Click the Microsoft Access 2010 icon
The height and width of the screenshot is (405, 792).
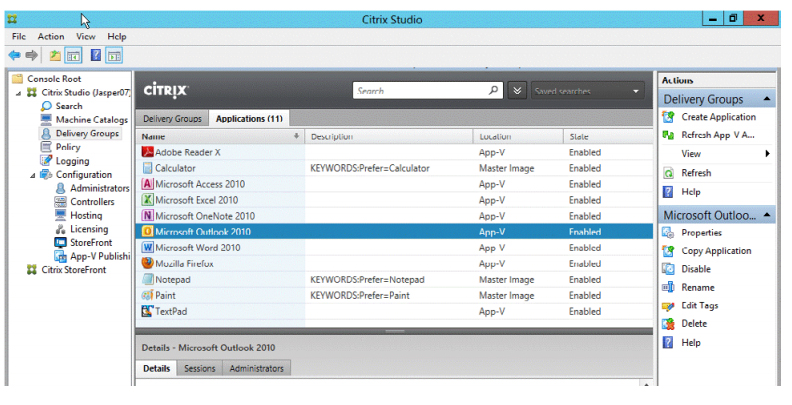tap(147, 184)
